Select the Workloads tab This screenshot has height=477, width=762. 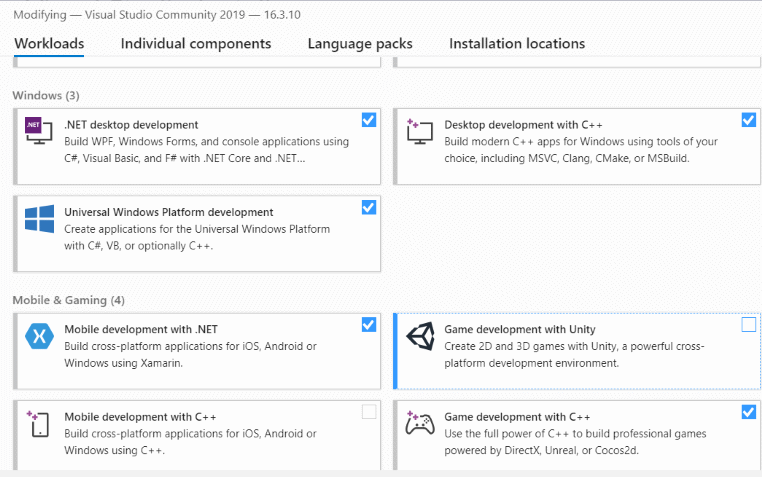[x=49, y=44]
